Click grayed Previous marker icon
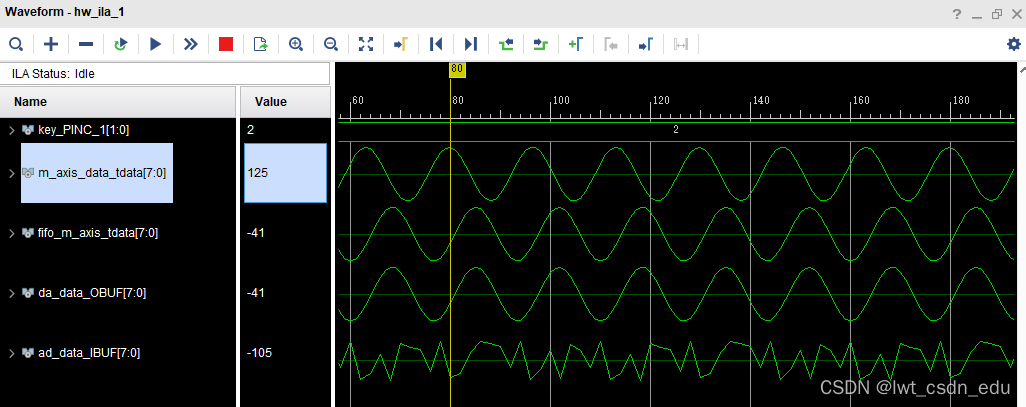This screenshot has height=407, width=1026. tap(610, 44)
